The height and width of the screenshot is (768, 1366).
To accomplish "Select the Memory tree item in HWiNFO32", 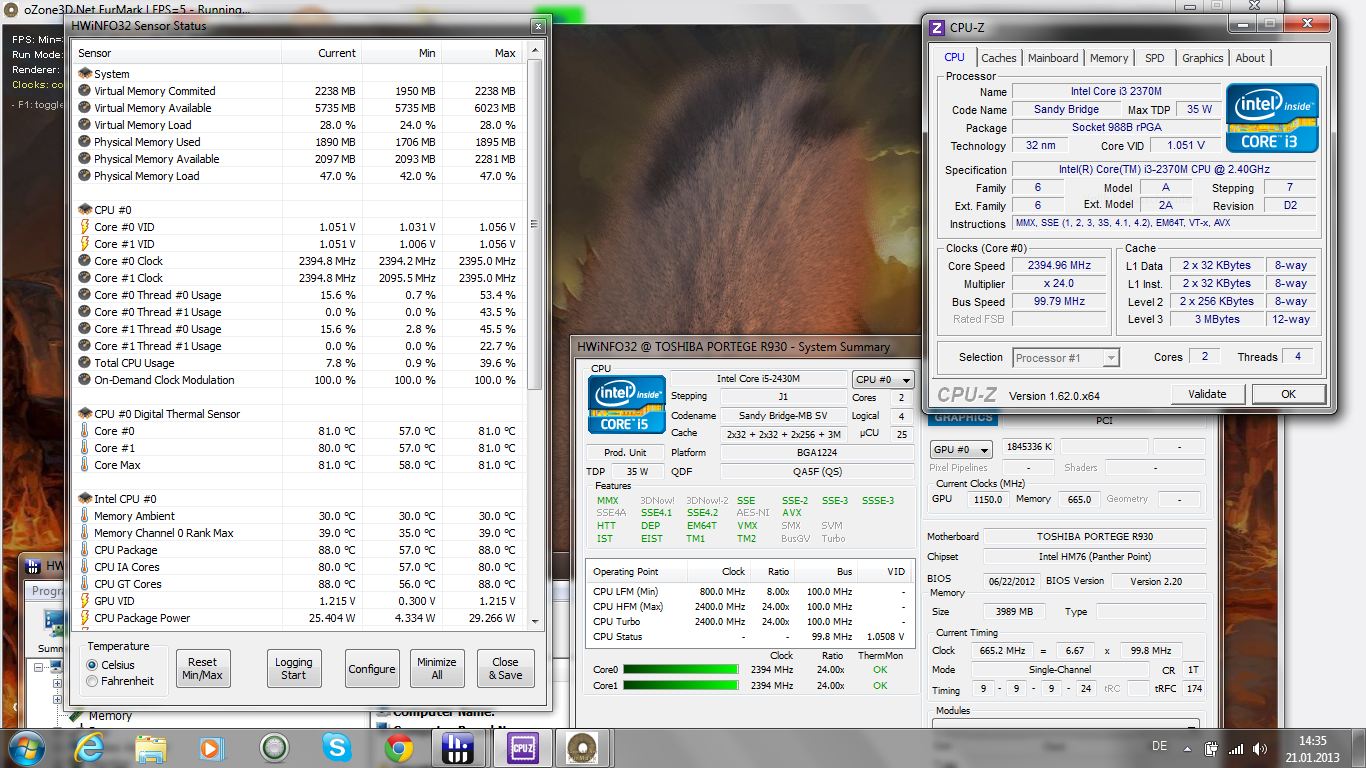I will [x=110, y=716].
